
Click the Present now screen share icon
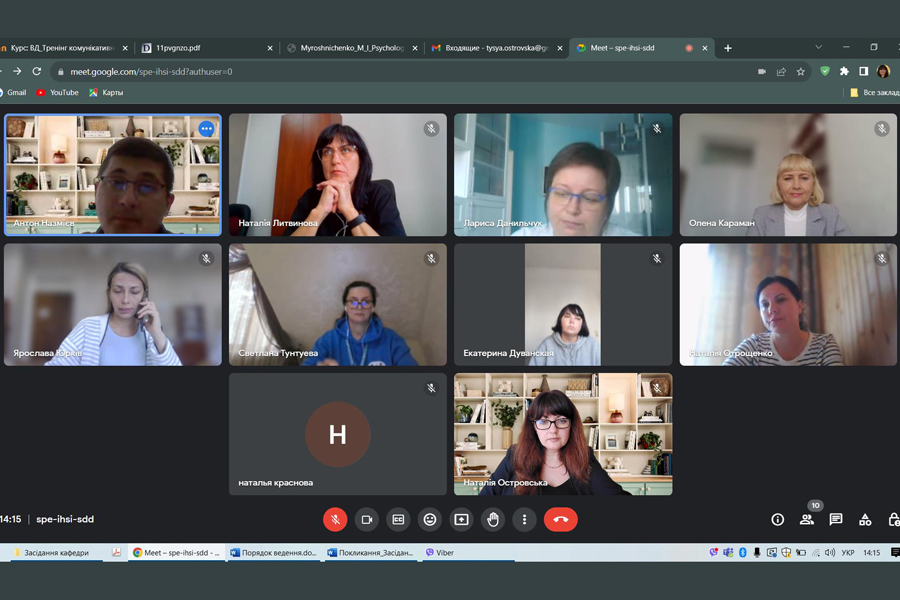[x=461, y=520]
